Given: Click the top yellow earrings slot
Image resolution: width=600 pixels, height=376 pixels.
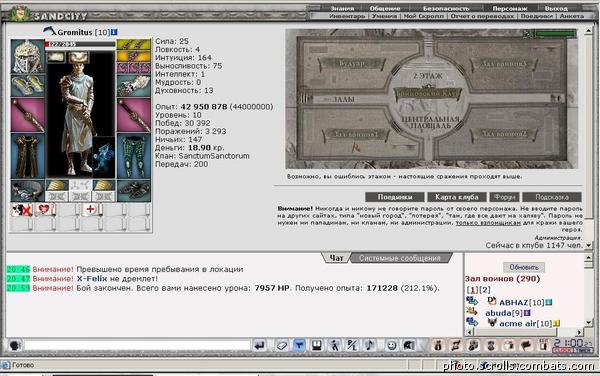Looking at the screenshot, I should pyautogui.click(x=134, y=45).
